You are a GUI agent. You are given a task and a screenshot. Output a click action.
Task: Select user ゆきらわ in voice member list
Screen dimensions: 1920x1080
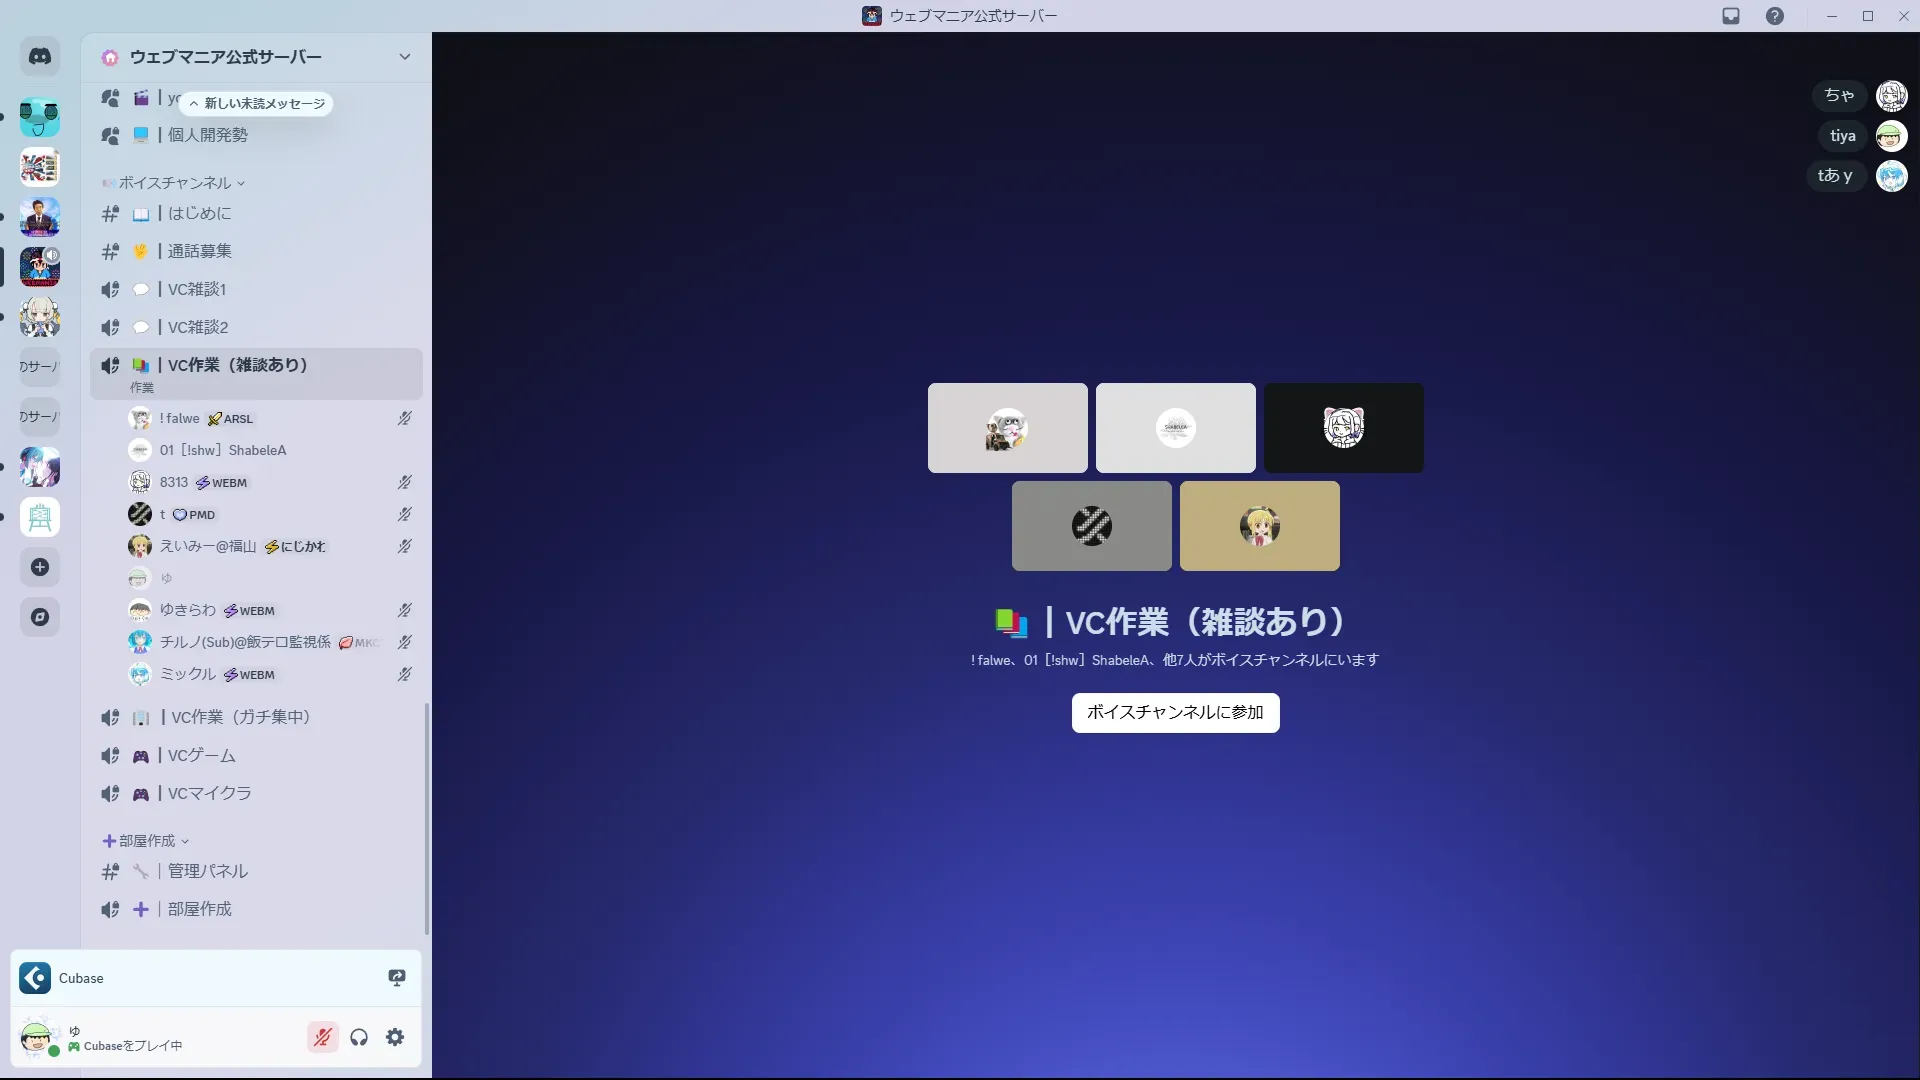point(188,610)
